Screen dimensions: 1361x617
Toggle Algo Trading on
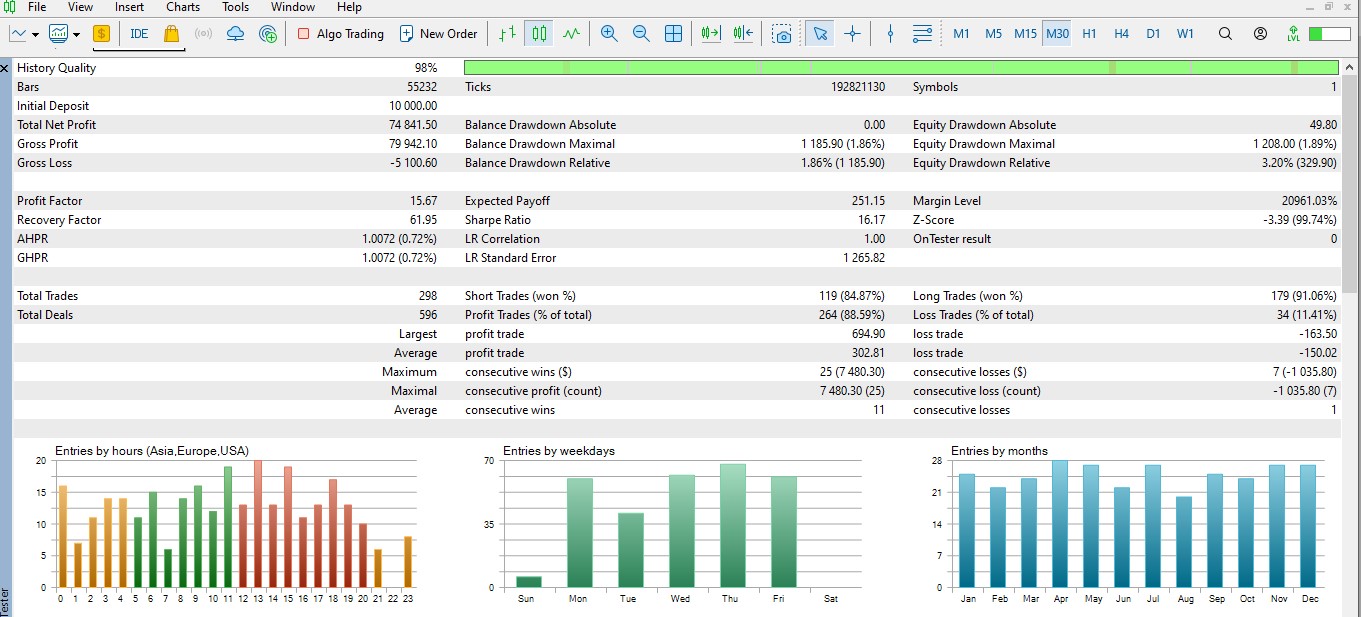click(x=340, y=33)
